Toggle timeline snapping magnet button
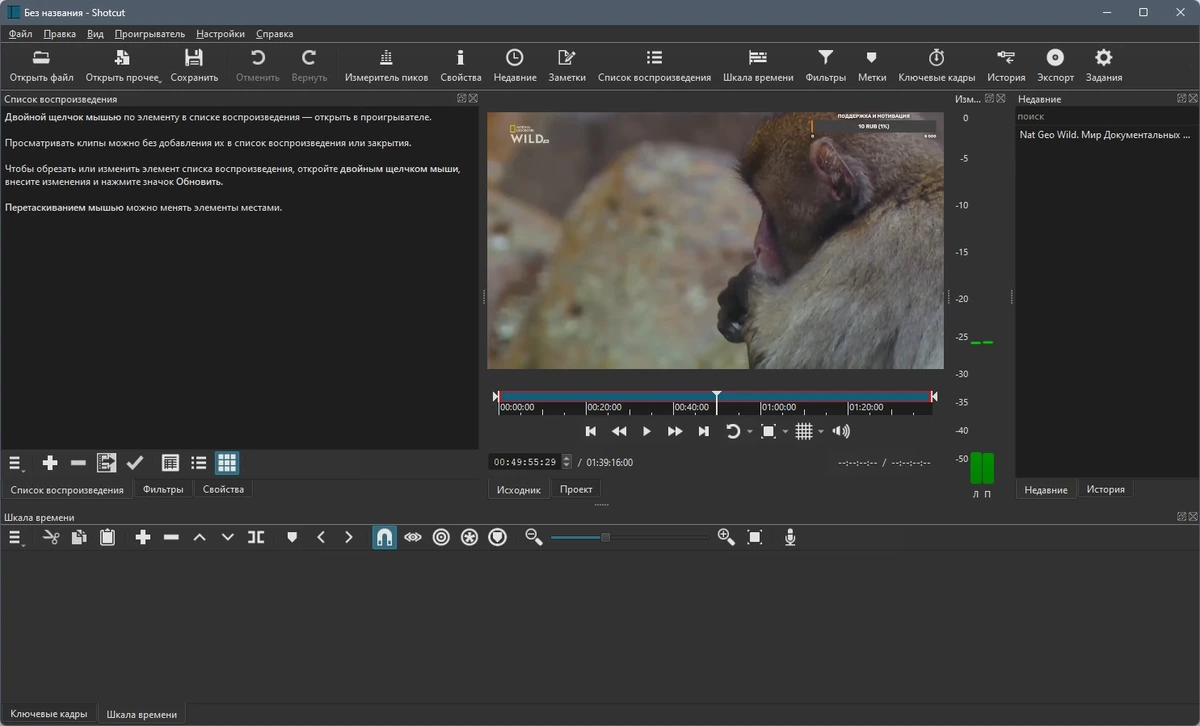Viewport: 1200px width, 726px height. pyautogui.click(x=384, y=537)
